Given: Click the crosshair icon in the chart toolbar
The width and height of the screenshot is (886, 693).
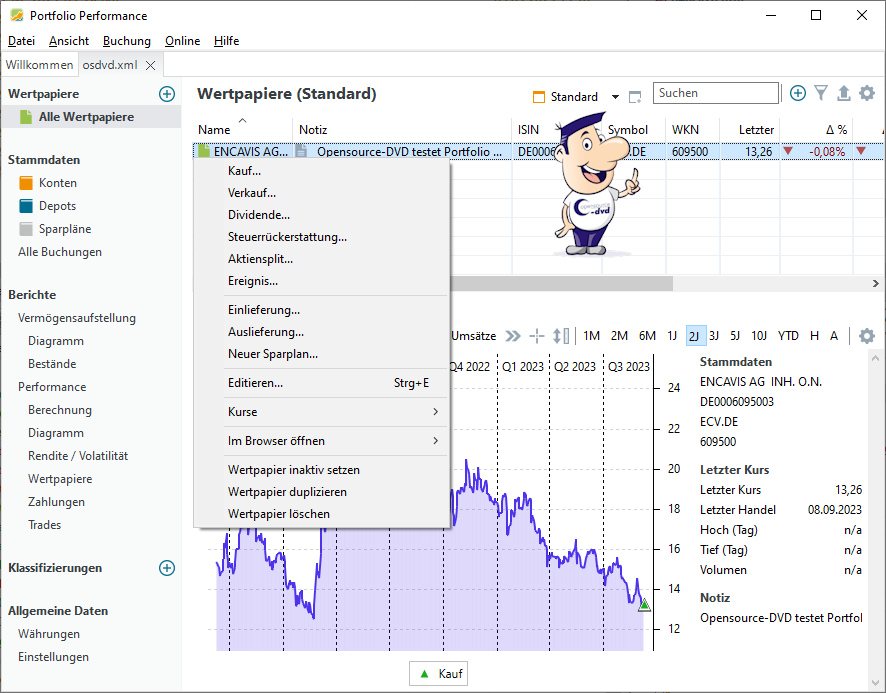Looking at the screenshot, I should click(x=537, y=336).
